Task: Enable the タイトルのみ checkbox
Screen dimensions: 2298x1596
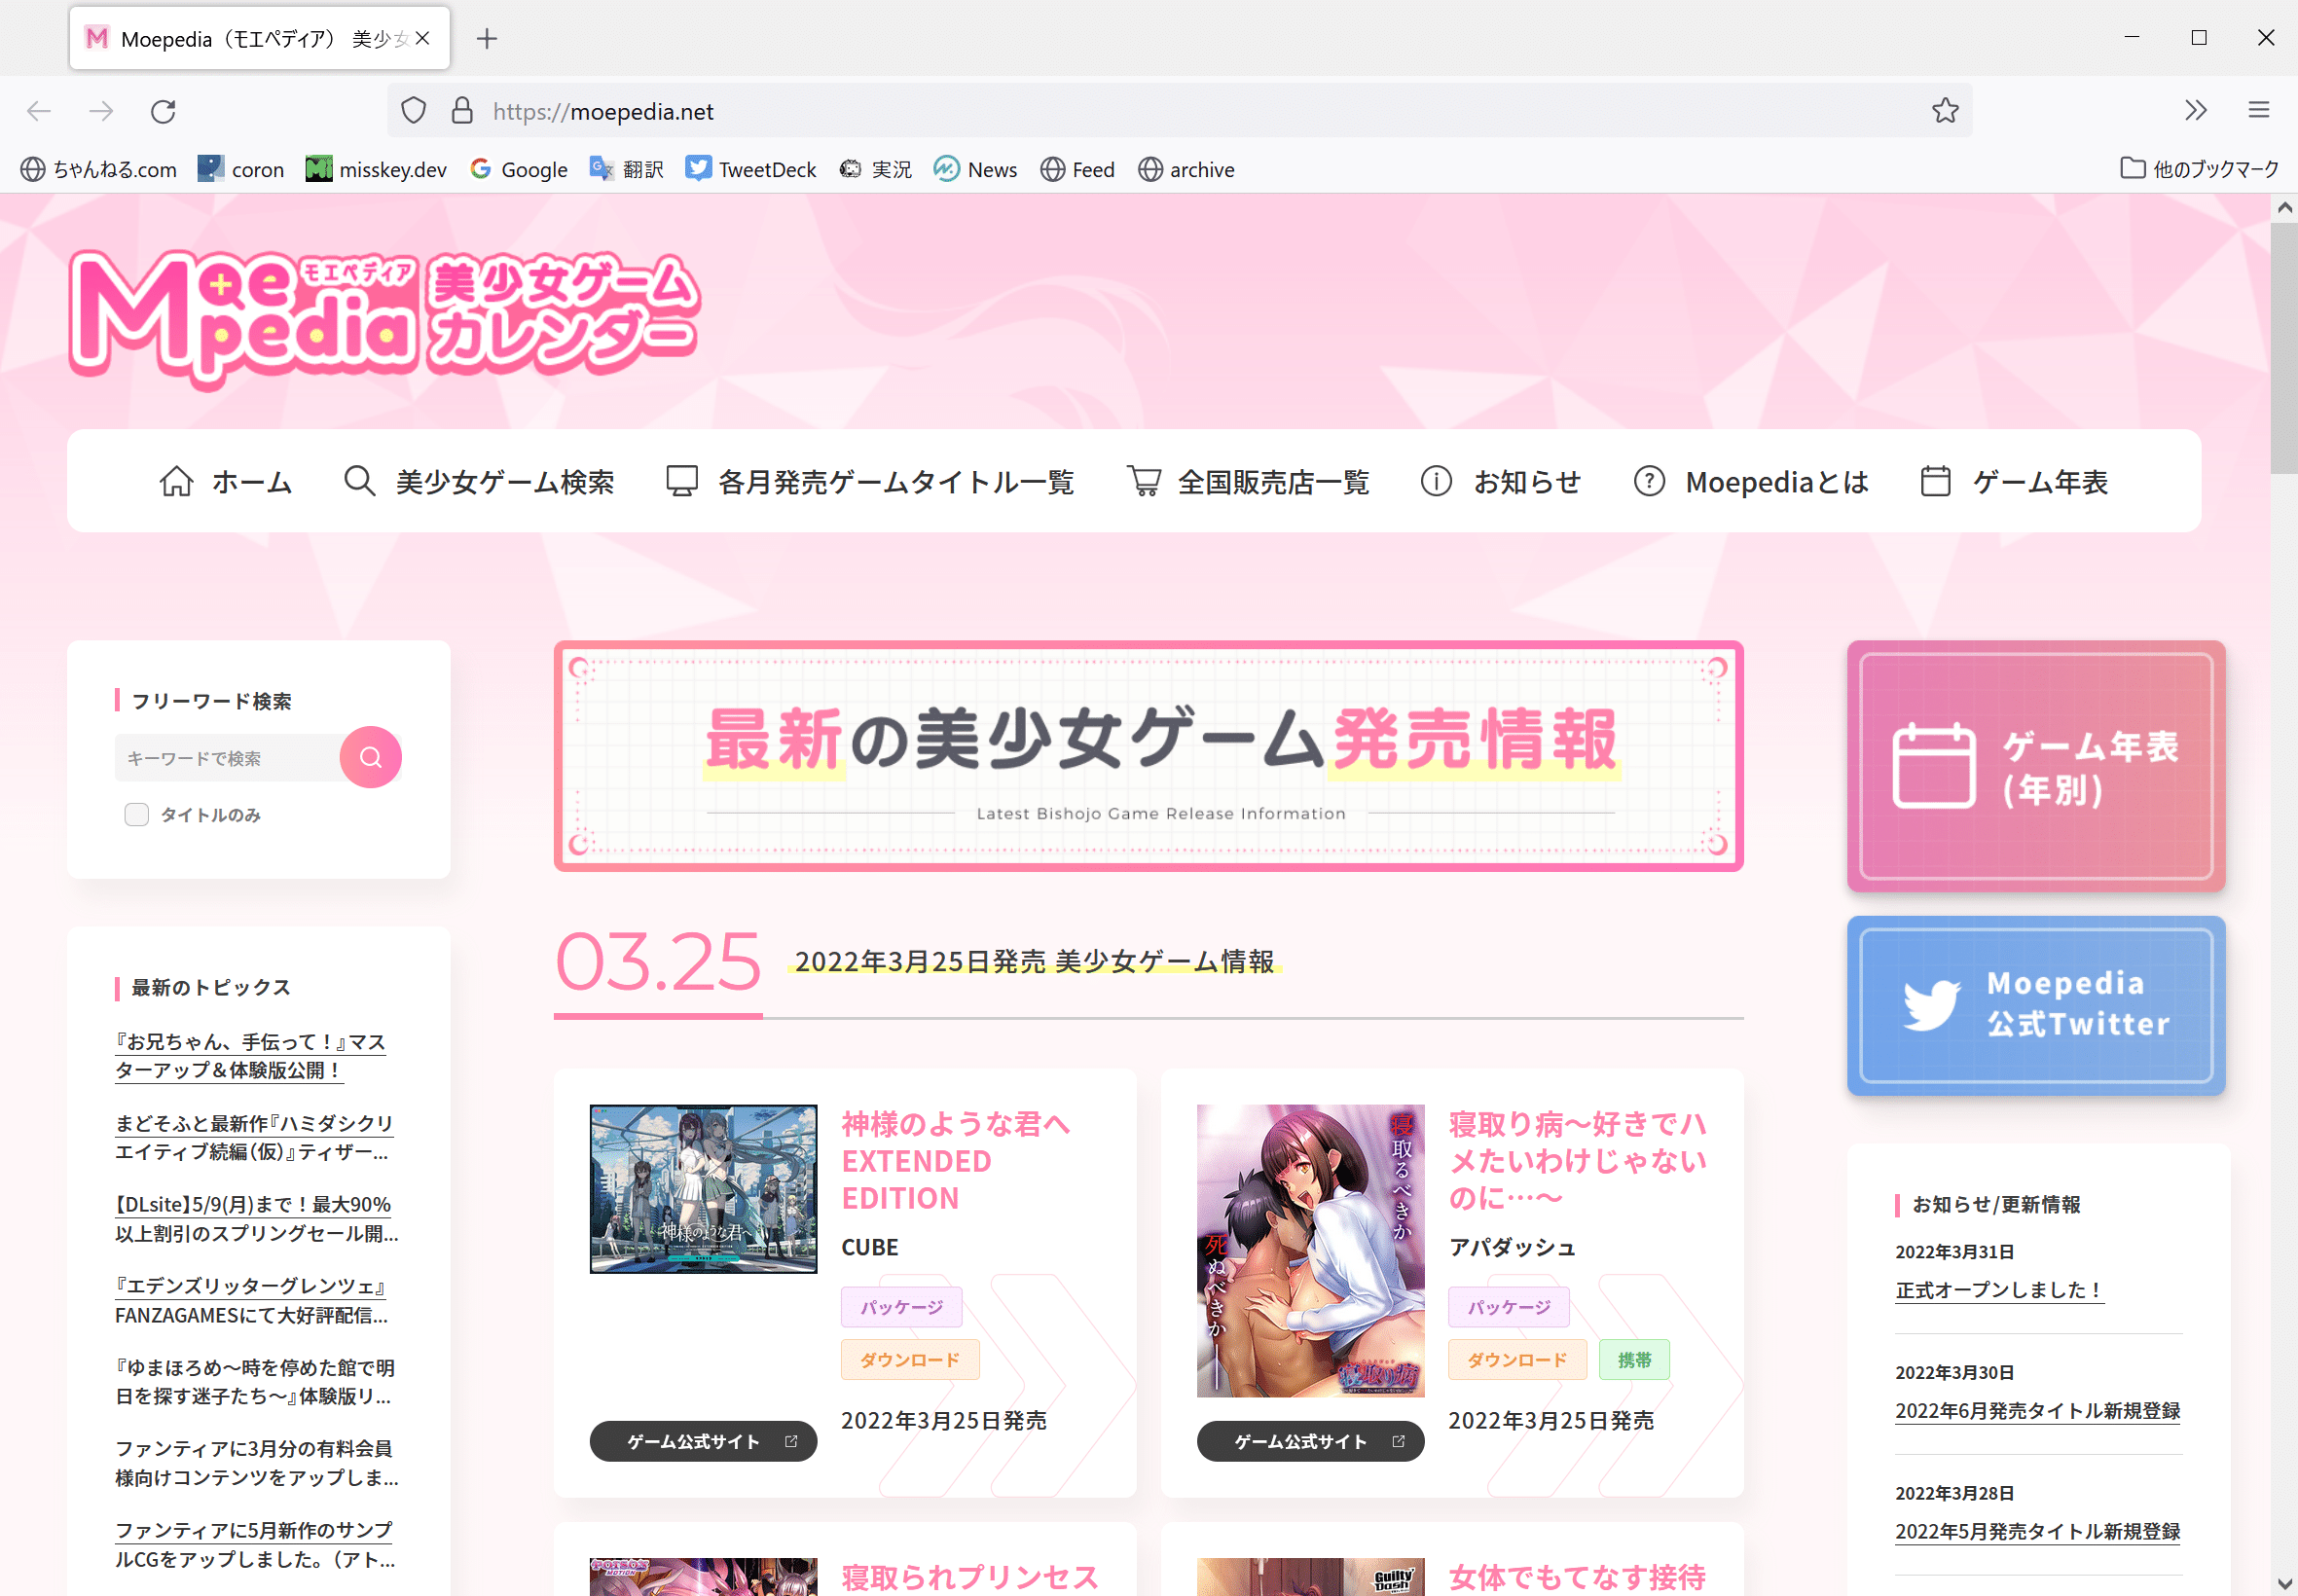Action: pyautogui.click(x=137, y=815)
